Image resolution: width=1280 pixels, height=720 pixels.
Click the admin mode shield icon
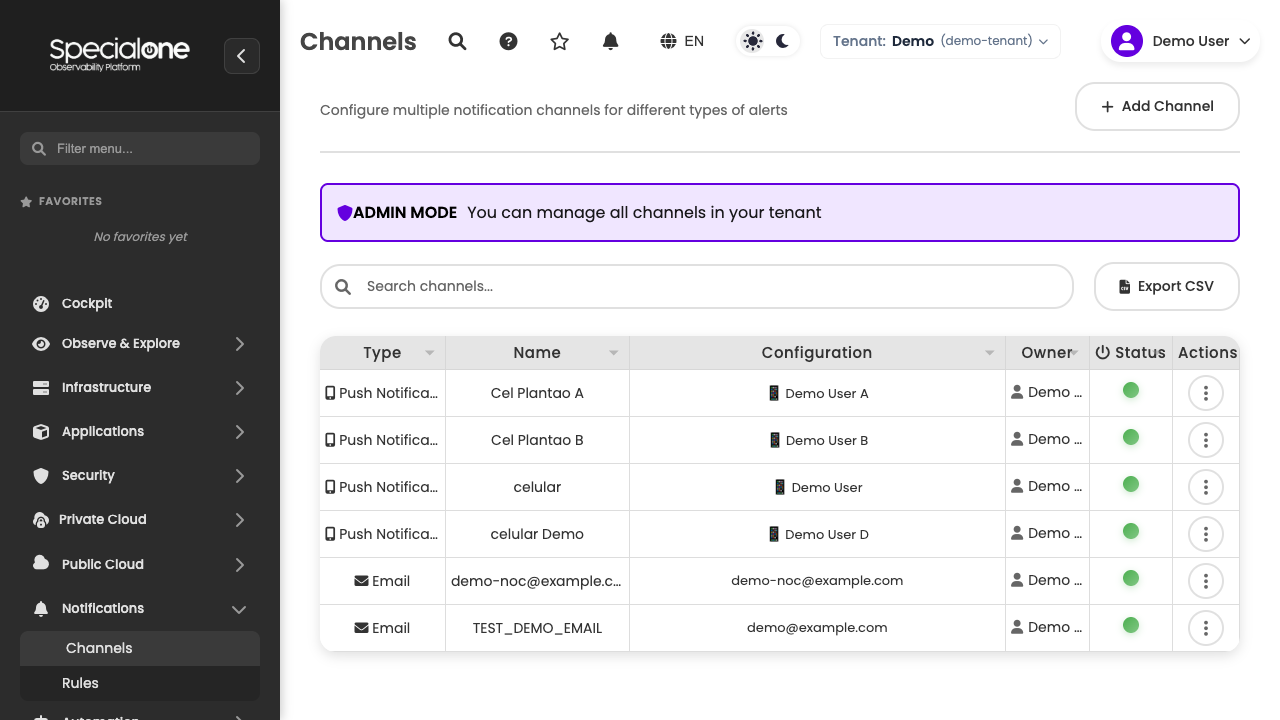tap(345, 213)
